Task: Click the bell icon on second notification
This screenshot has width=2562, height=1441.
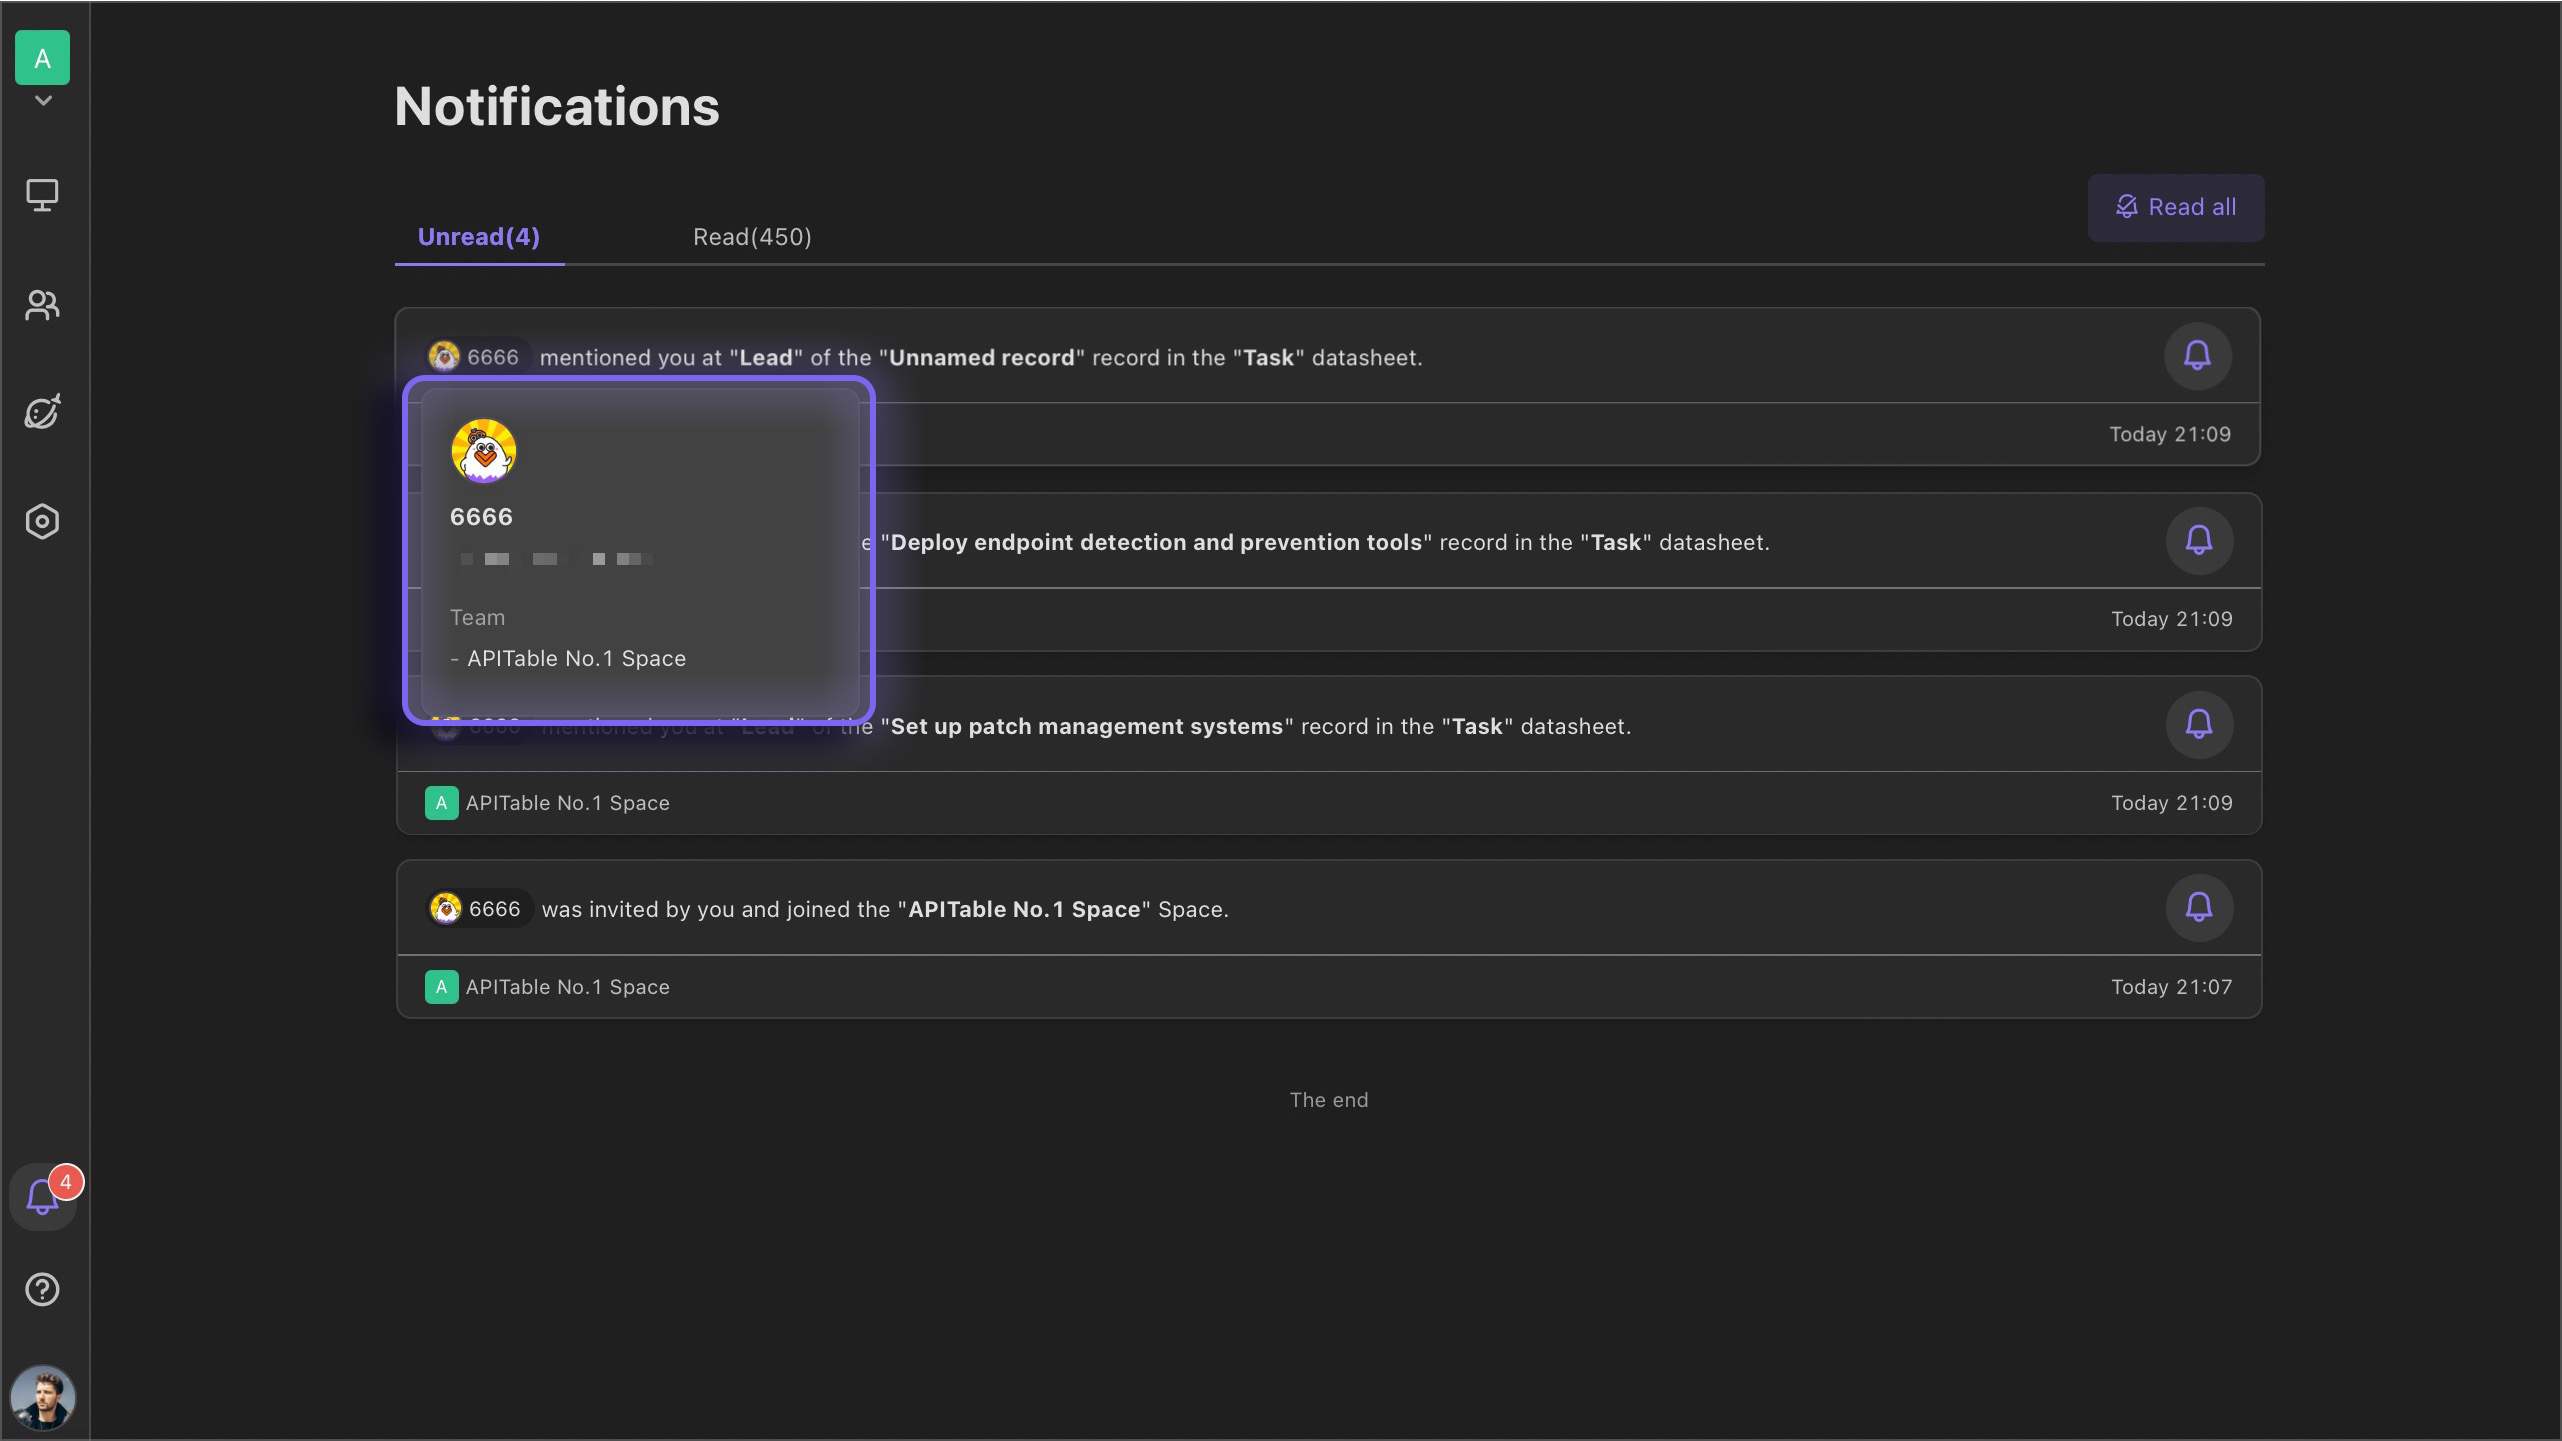Action: pyautogui.click(x=2200, y=540)
